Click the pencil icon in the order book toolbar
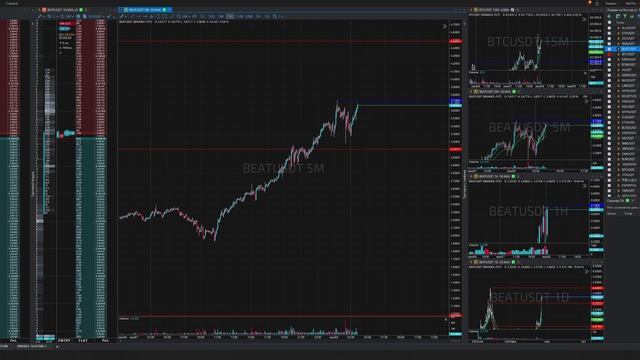640x360 pixels. (x=40, y=16)
